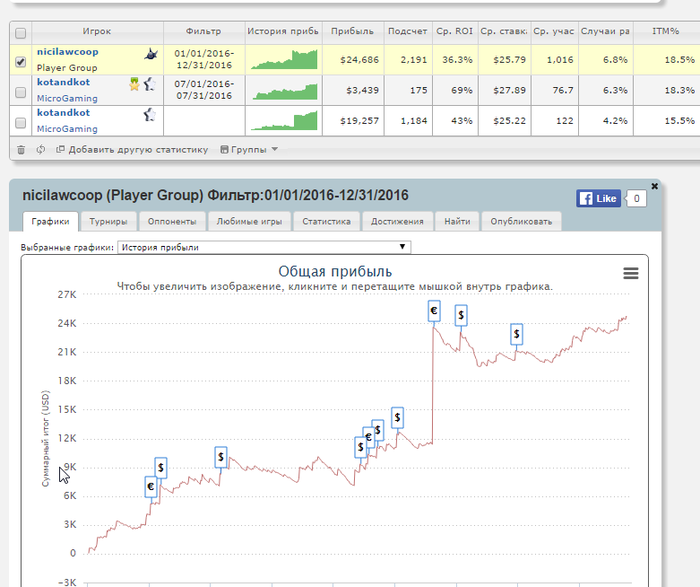700x587 pixels.
Task: Click the Facebook like count 0
Action: pos(636,199)
